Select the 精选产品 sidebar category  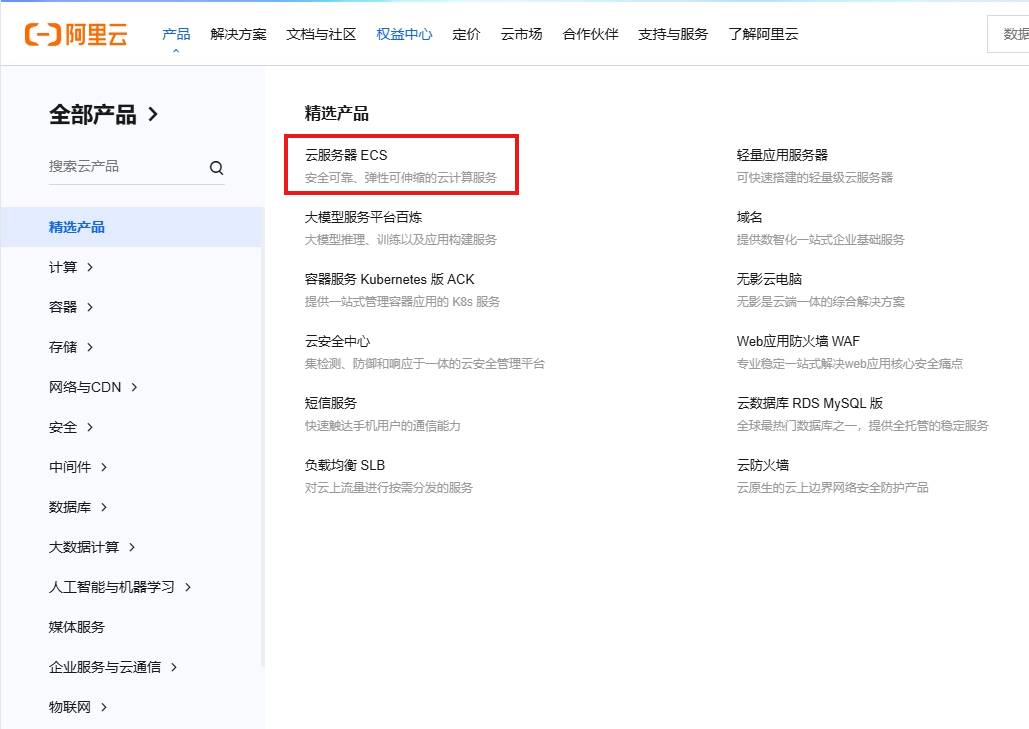(x=131, y=227)
